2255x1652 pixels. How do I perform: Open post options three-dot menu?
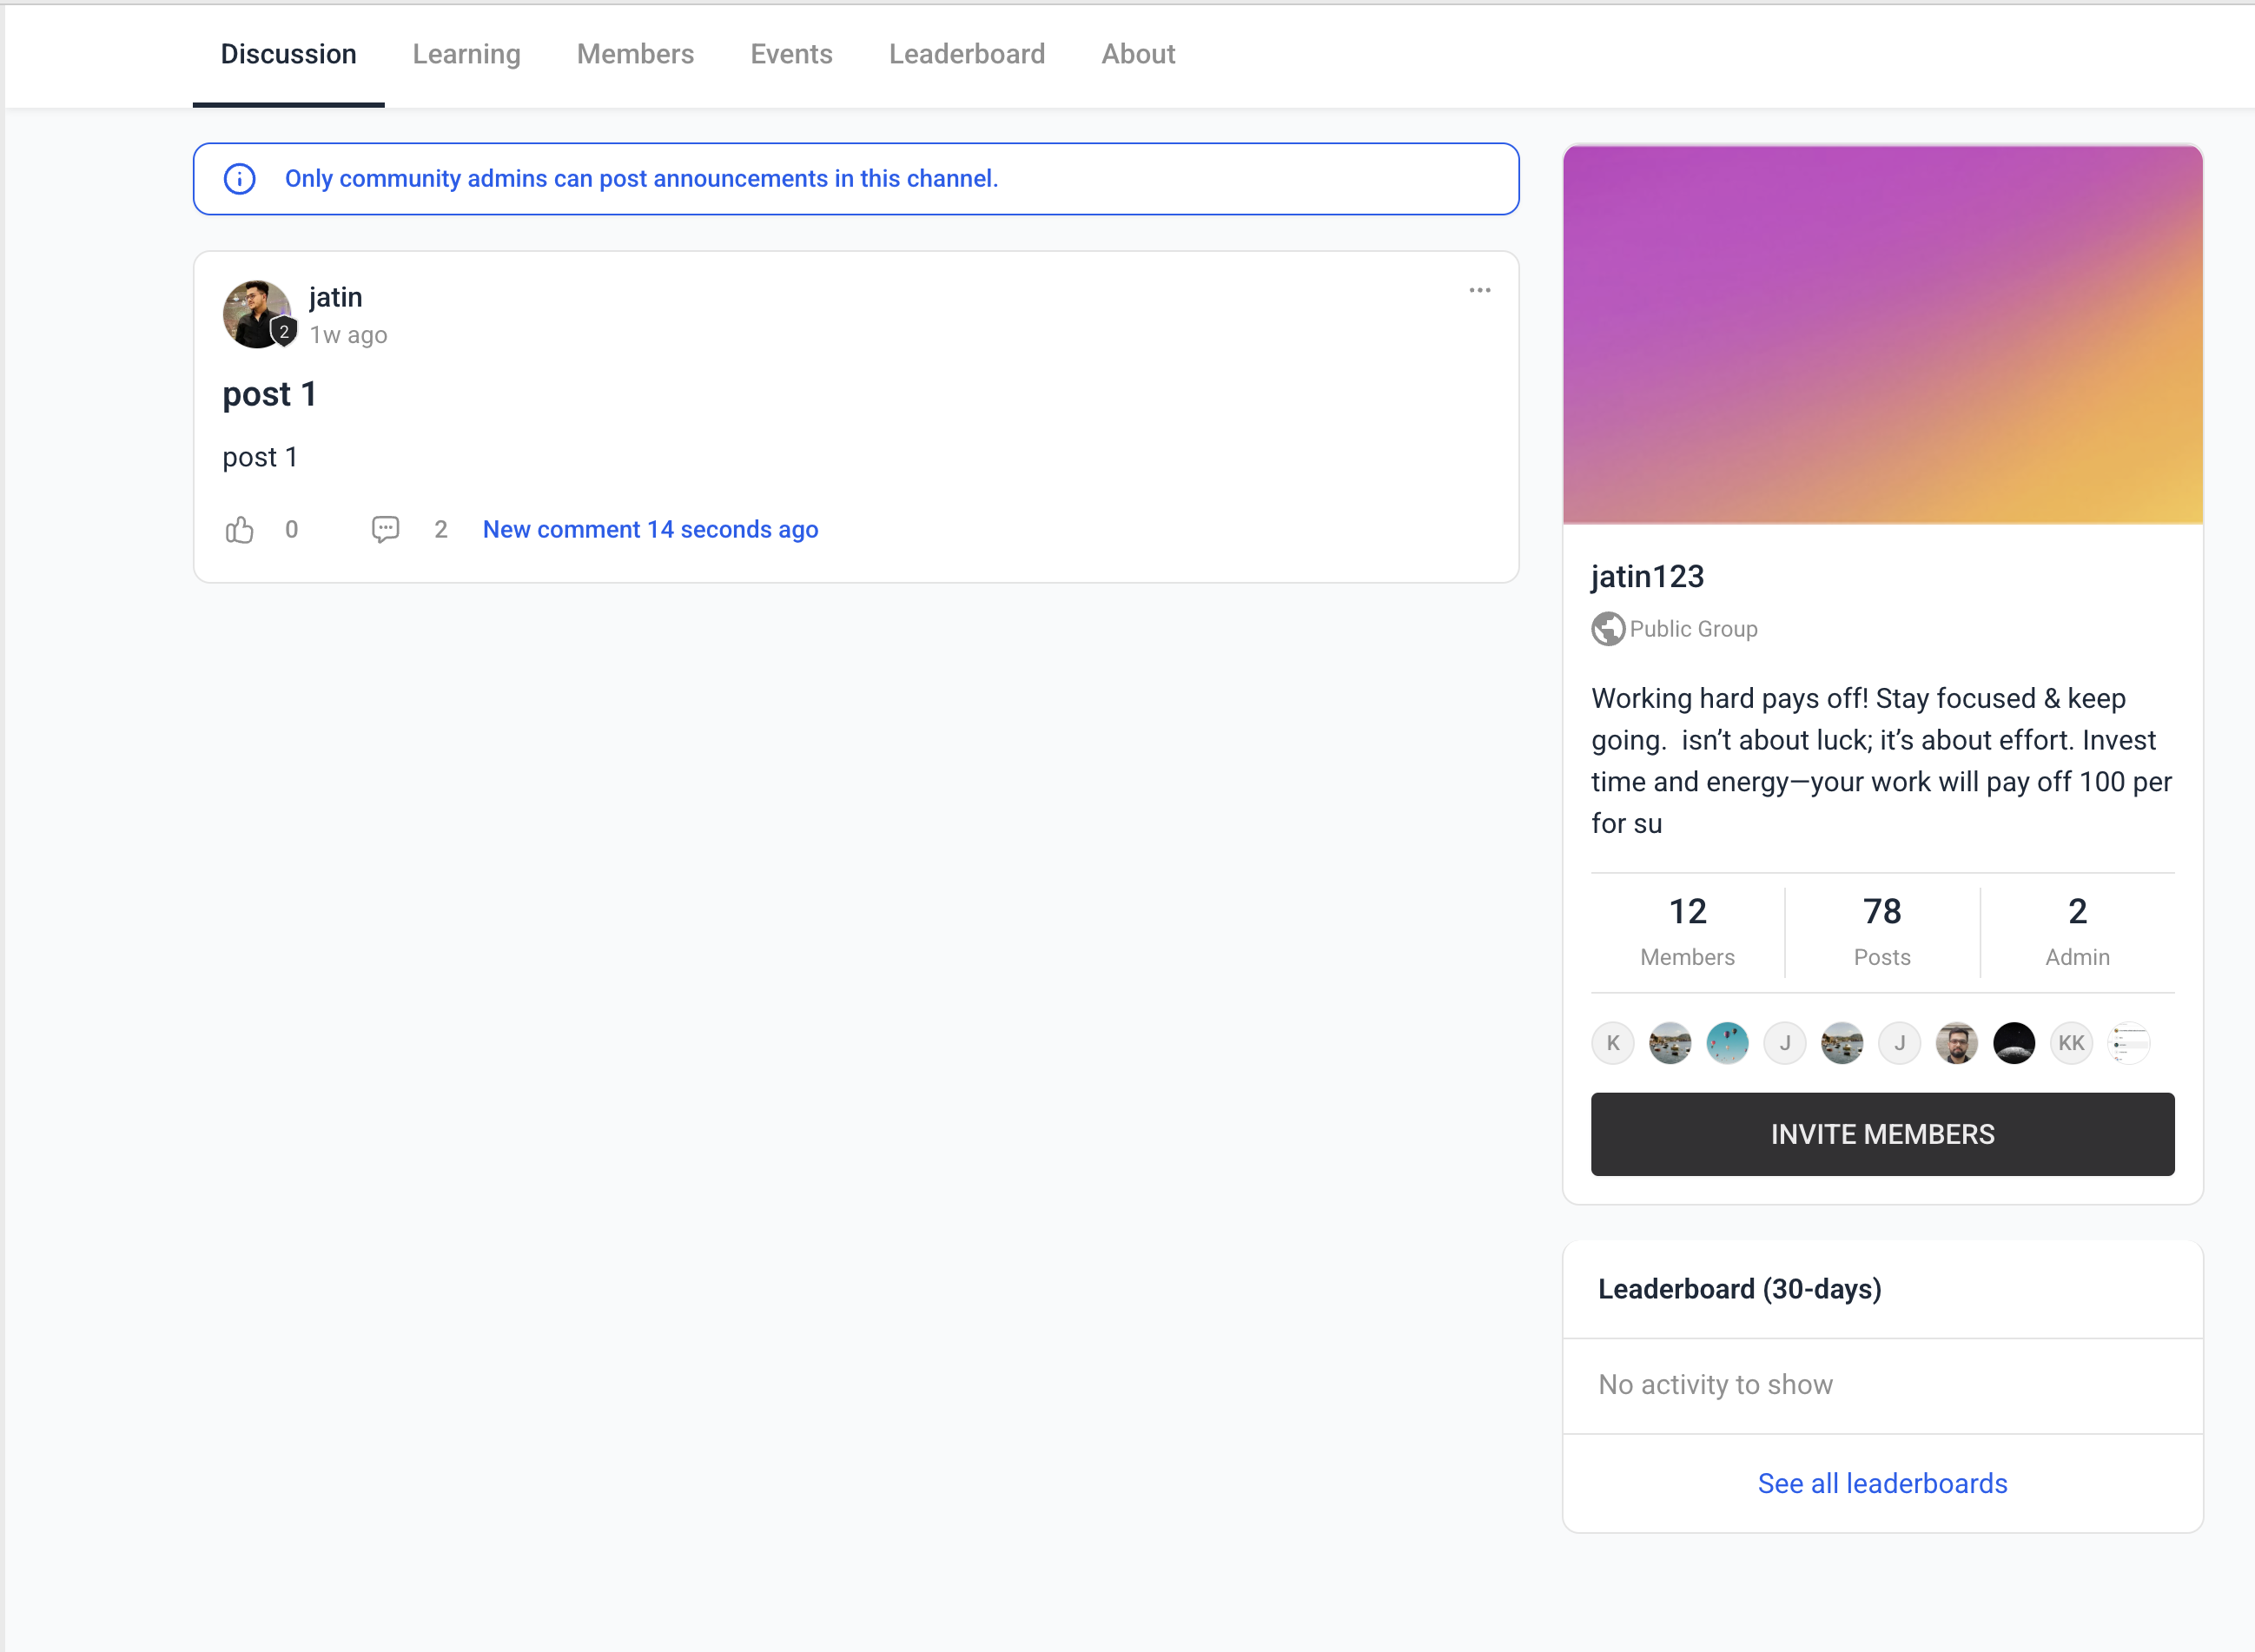coord(1479,290)
